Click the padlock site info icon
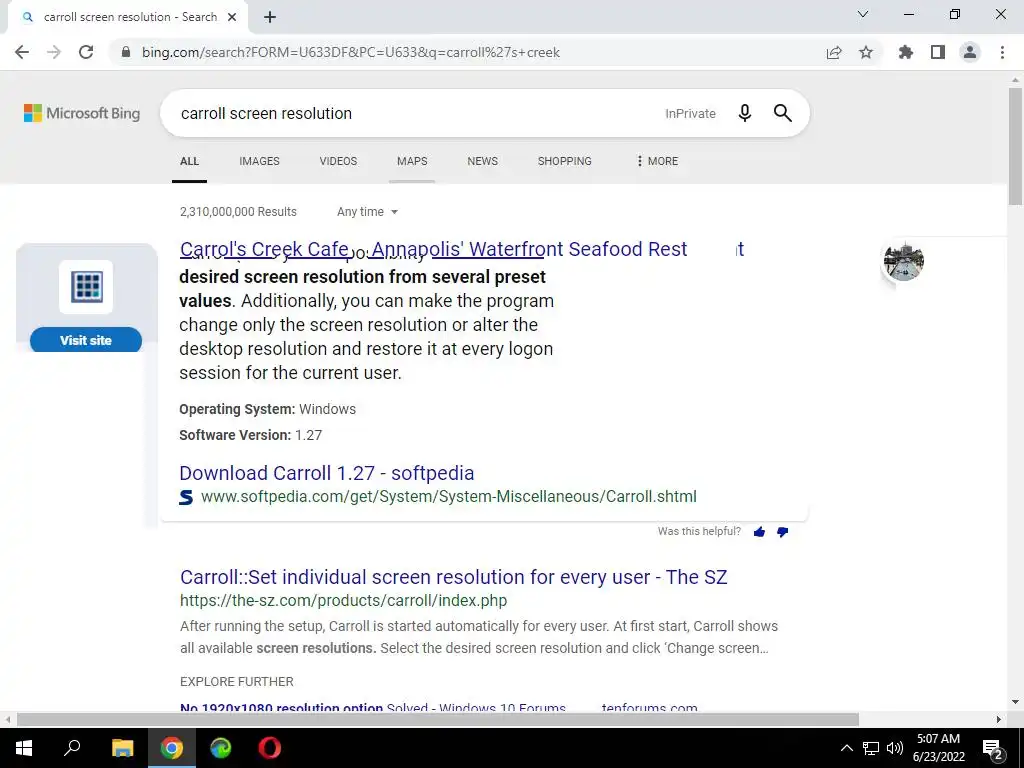 (x=126, y=52)
